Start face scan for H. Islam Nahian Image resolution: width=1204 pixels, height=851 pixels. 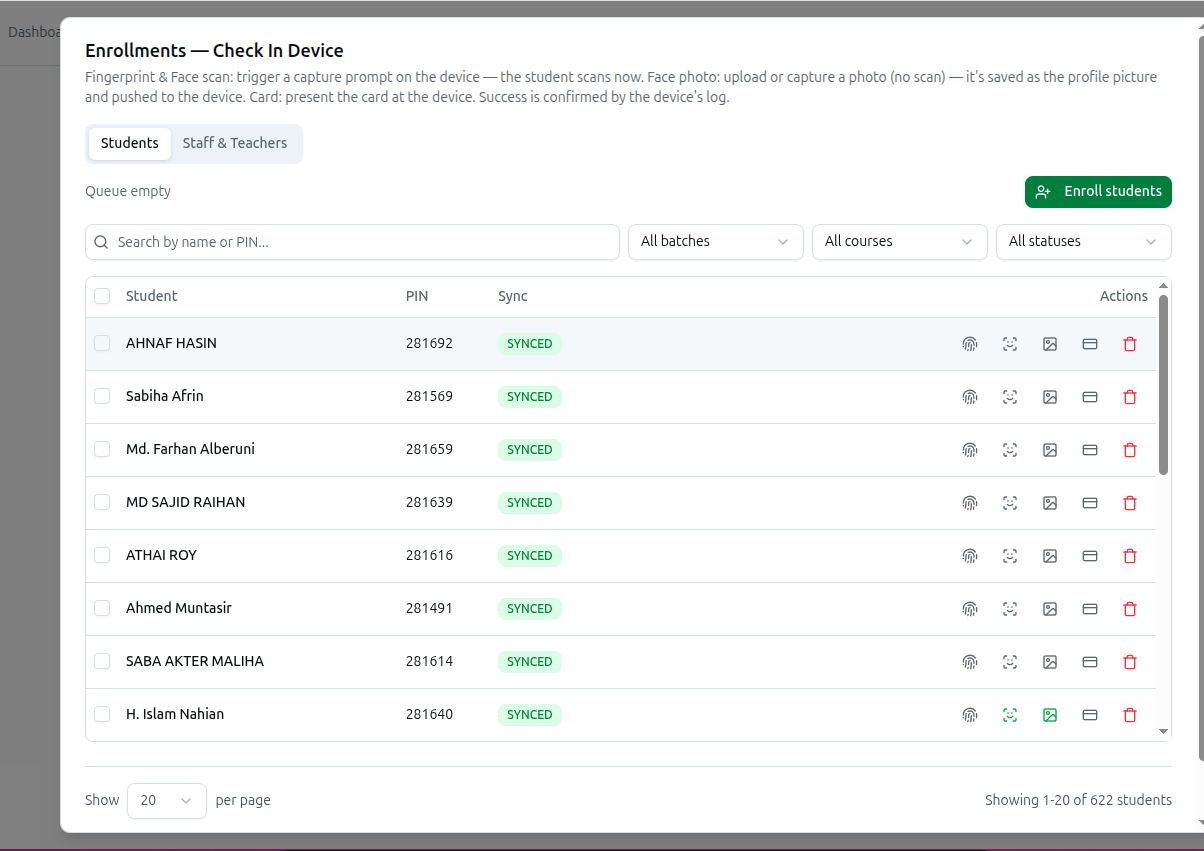(1010, 715)
